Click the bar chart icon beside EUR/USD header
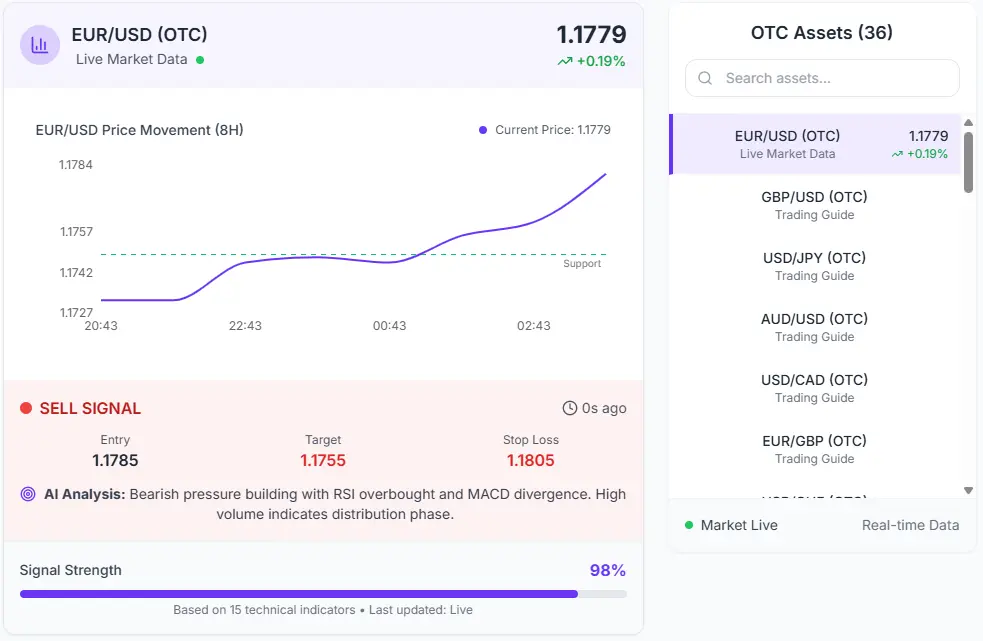This screenshot has height=641, width=983. [38, 45]
